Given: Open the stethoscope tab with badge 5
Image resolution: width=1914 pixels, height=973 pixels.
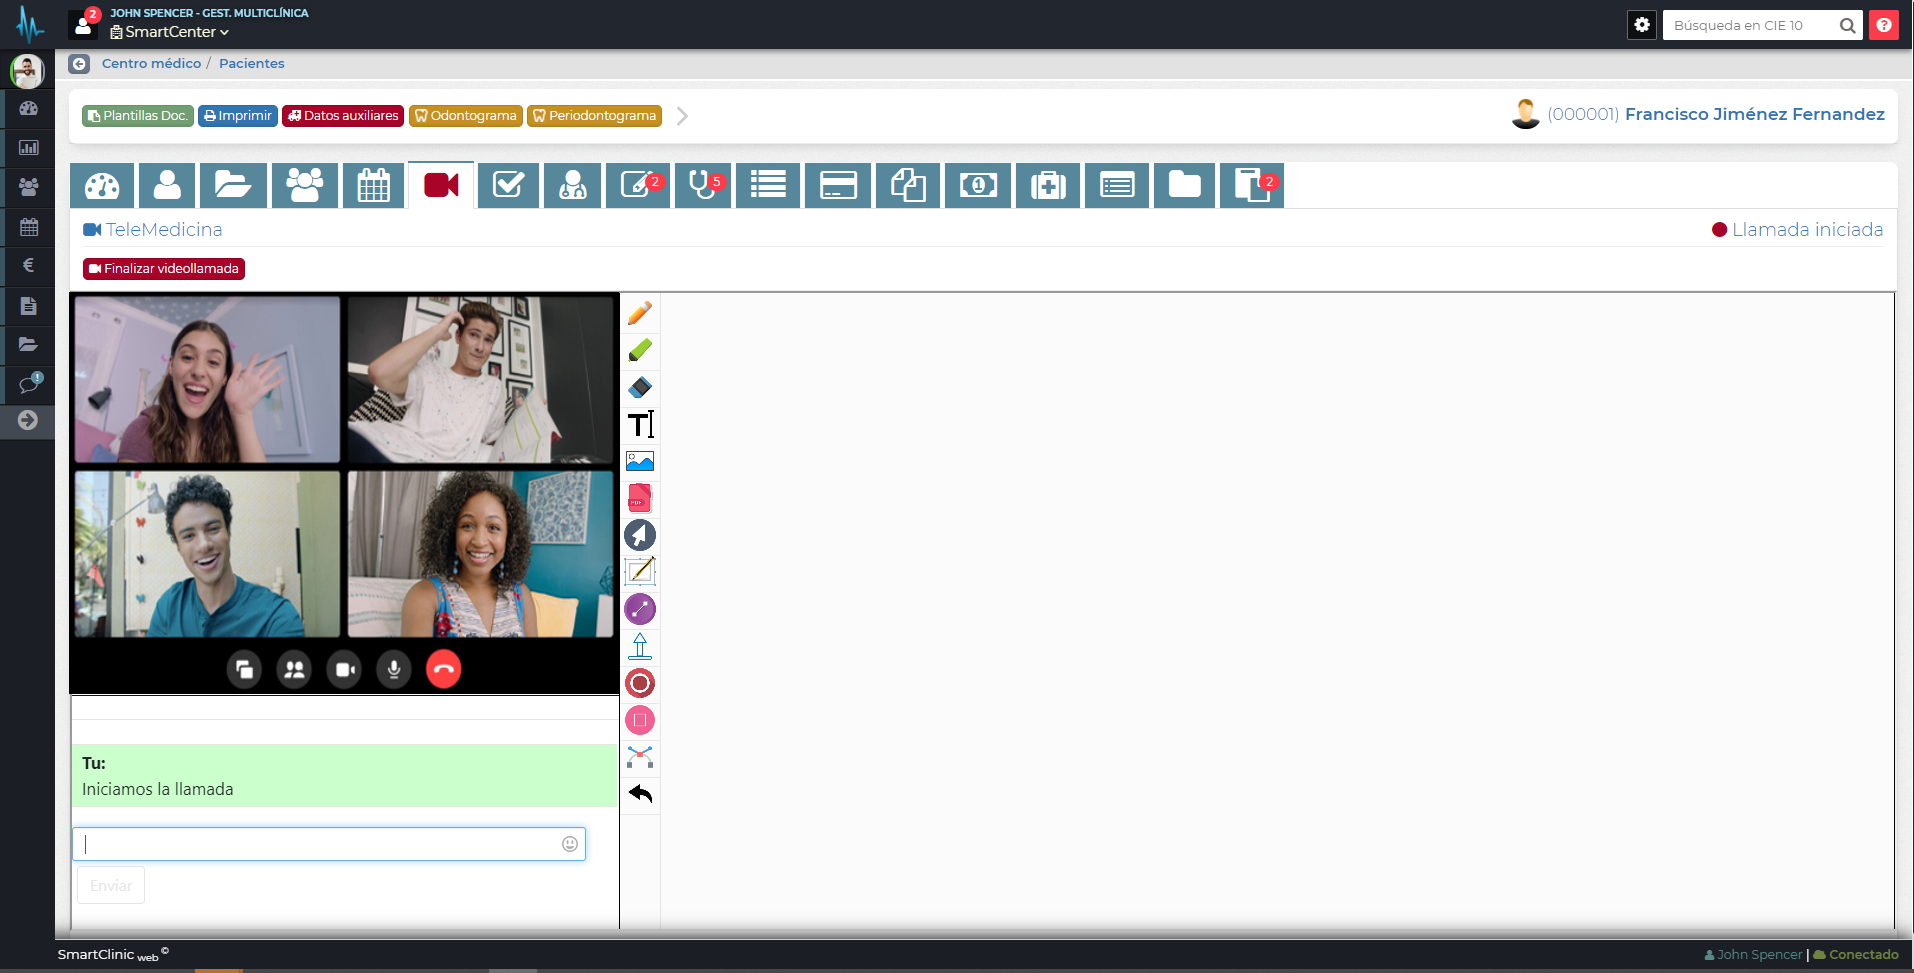Looking at the screenshot, I should [x=703, y=185].
